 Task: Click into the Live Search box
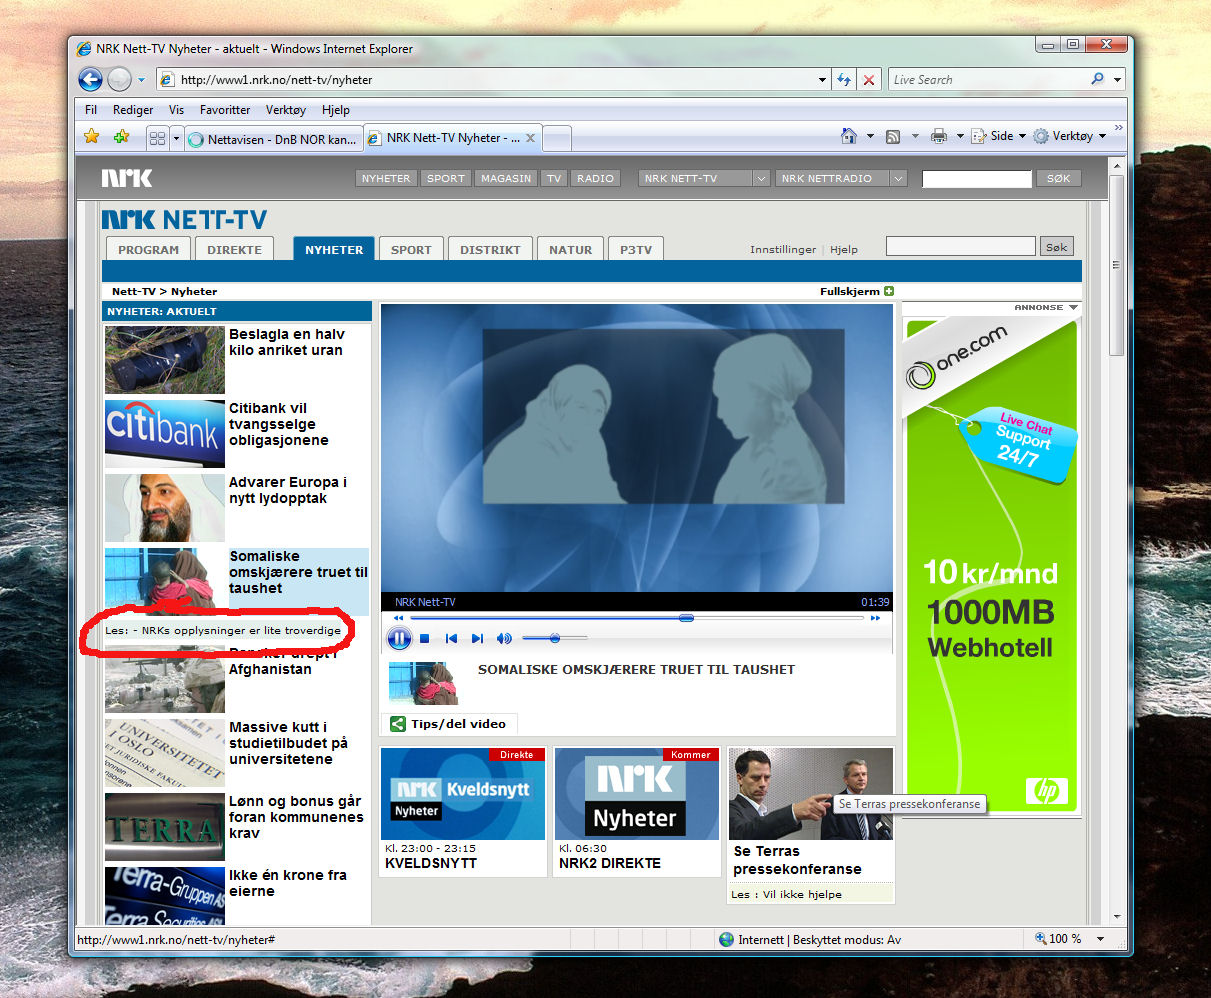[x=986, y=80]
